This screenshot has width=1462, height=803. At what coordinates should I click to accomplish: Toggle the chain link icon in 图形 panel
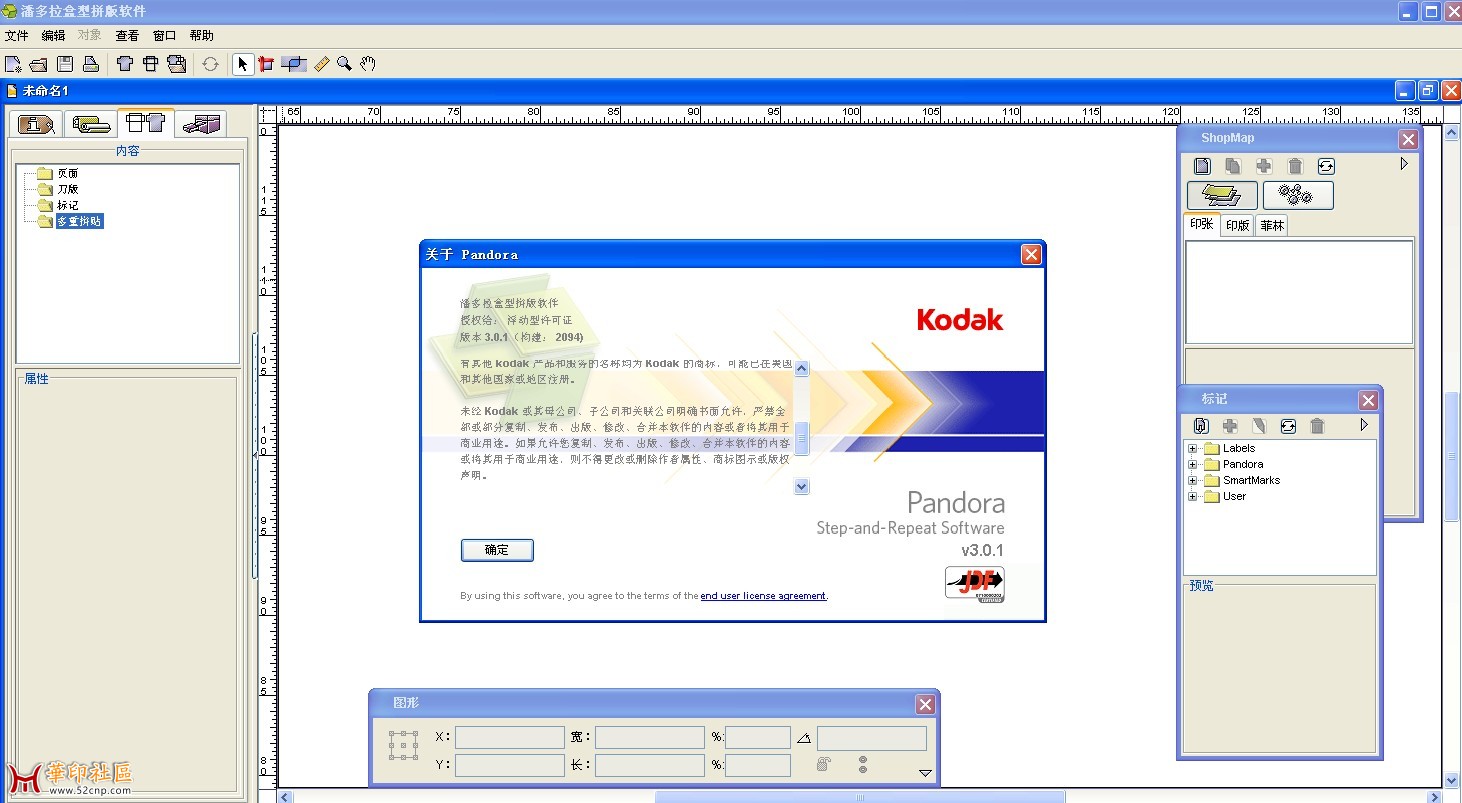[863, 765]
